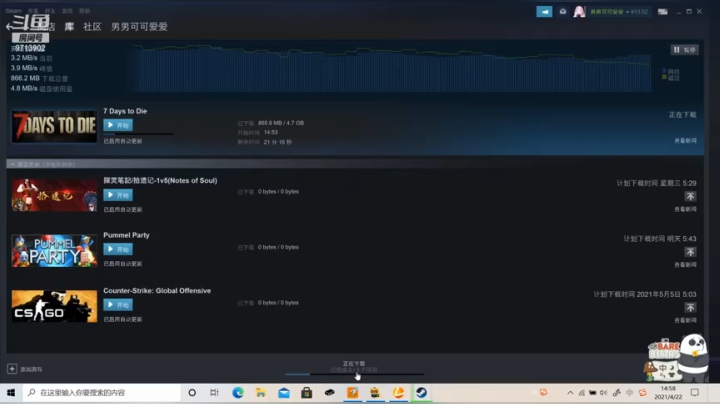Click the Pummel Party title text
This screenshot has width=720, height=404.
[x=126, y=235]
